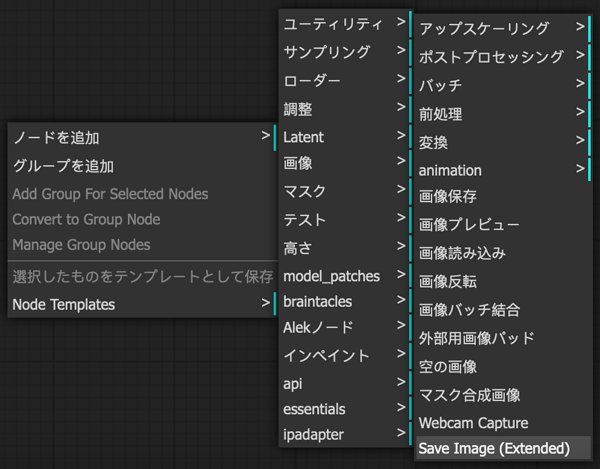Viewport: 600px width, 469px height.
Task: Add the 画像プレビュー node
Action: click(x=504, y=225)
